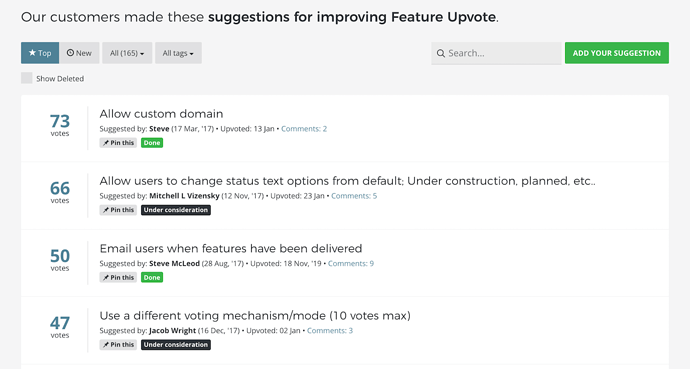Enable the Show Deleted checkbox

point(27,78)
